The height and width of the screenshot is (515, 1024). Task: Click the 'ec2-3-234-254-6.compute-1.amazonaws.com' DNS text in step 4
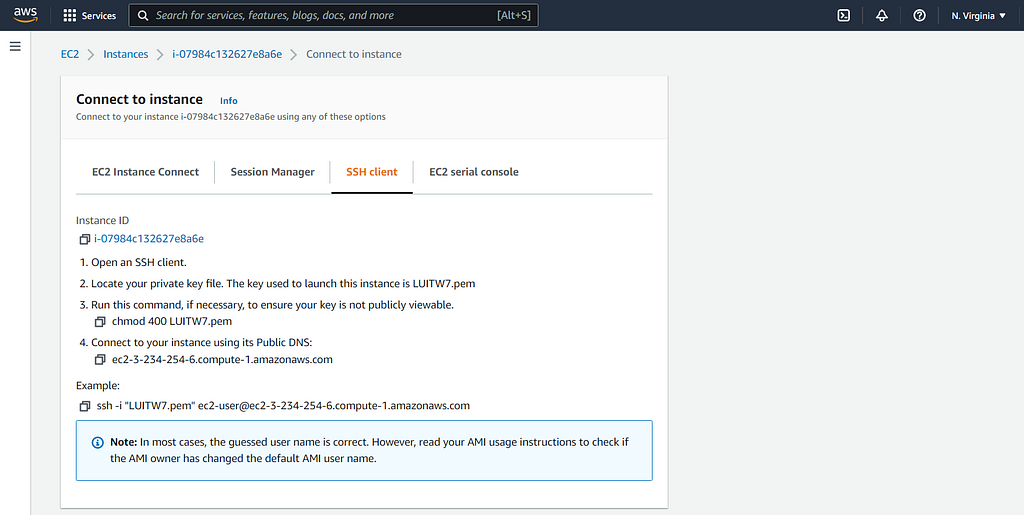click(x=222, y=359)
